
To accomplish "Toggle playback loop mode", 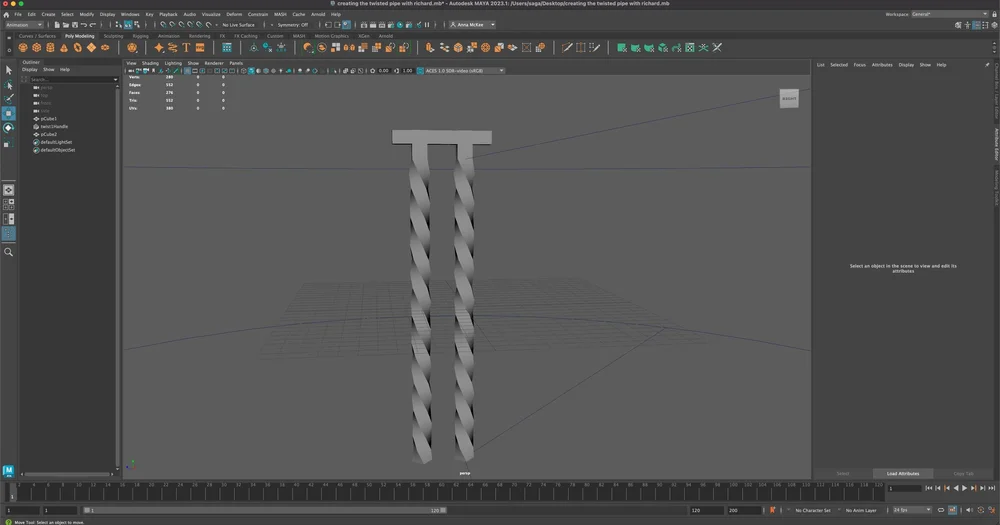I will 941,510.
